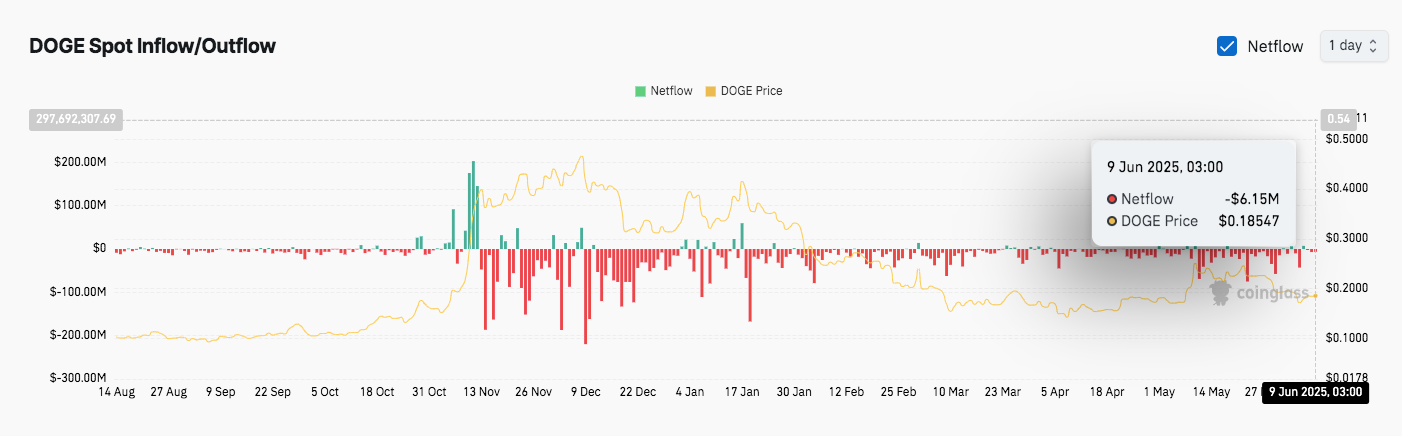Click the tallest green inflow bar in November
This screenshot has width=1402, height=436.
click(473, 204)
